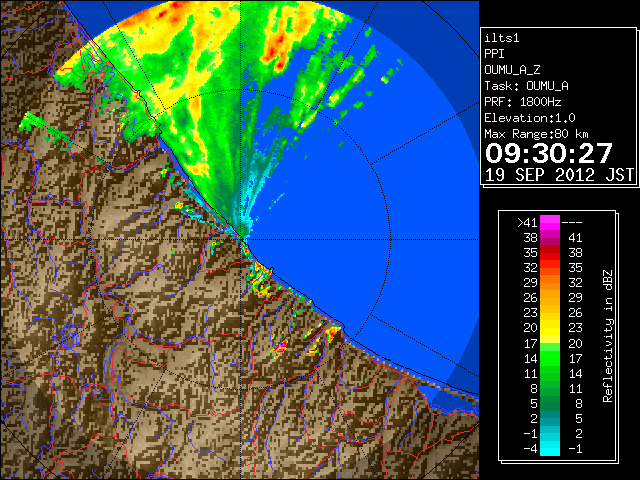
Task: Click the magenta echo core over land
Action: [280, 348]
